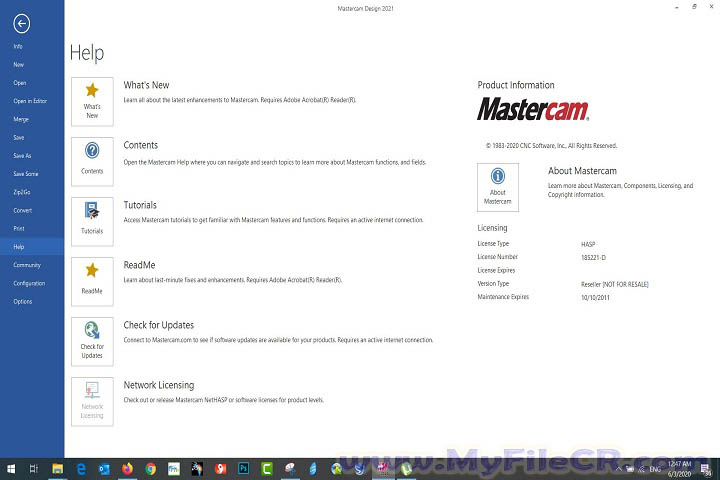
Task: Launch Microsoft Edge from the taskbar
Action: click(x=81, y=469)
